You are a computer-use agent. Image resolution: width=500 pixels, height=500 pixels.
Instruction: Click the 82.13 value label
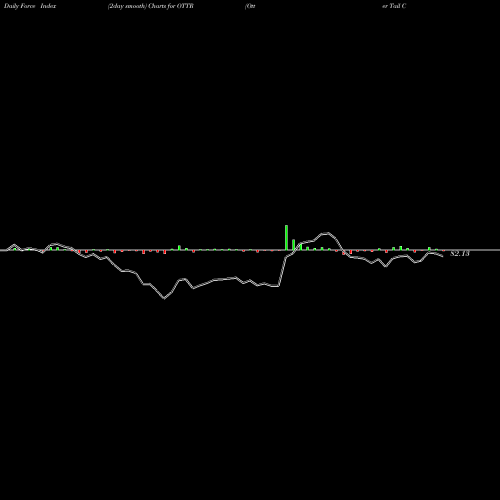coord(460,254)
